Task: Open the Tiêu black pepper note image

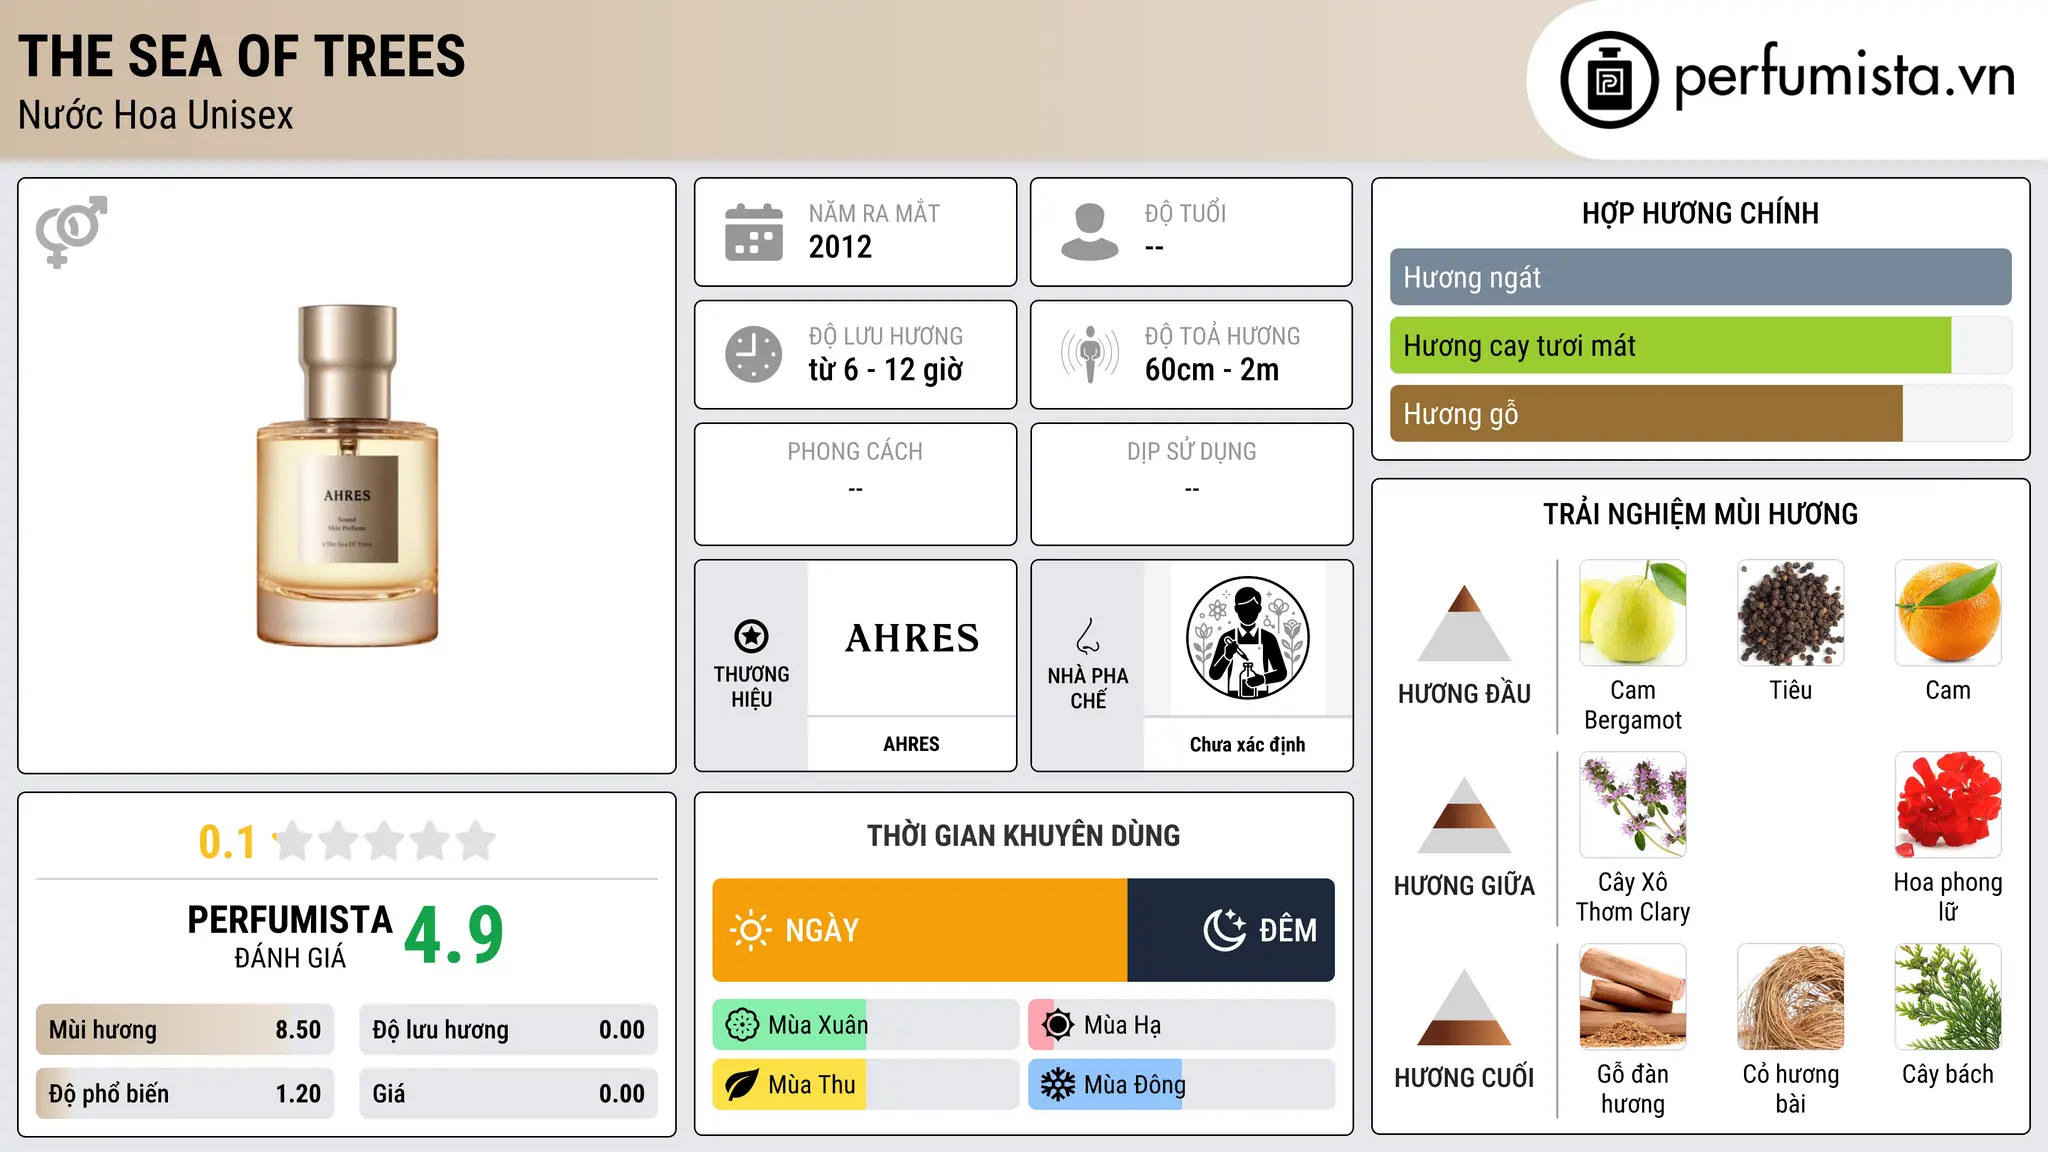Action: (x=1790, y=613)
